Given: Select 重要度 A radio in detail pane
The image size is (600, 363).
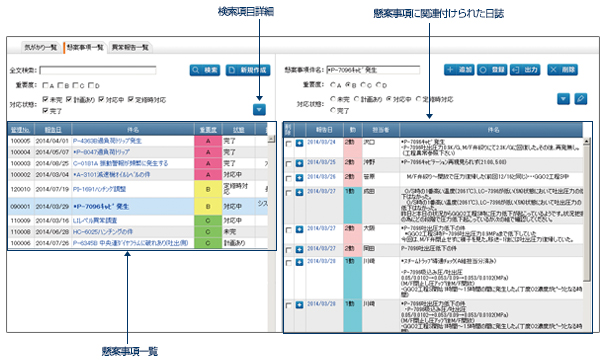Looking at the screenshot, I should 333,85.
